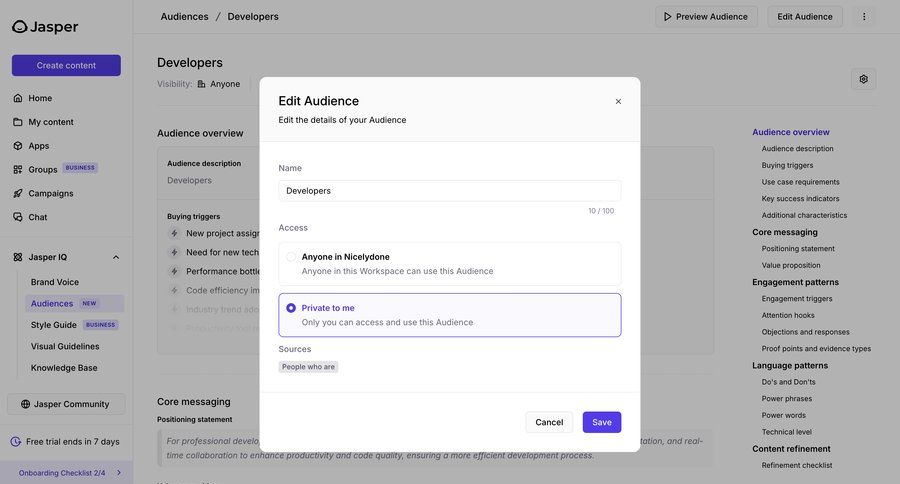
Task: Click the Edit Audience header button
Action: tap(805, 17)
